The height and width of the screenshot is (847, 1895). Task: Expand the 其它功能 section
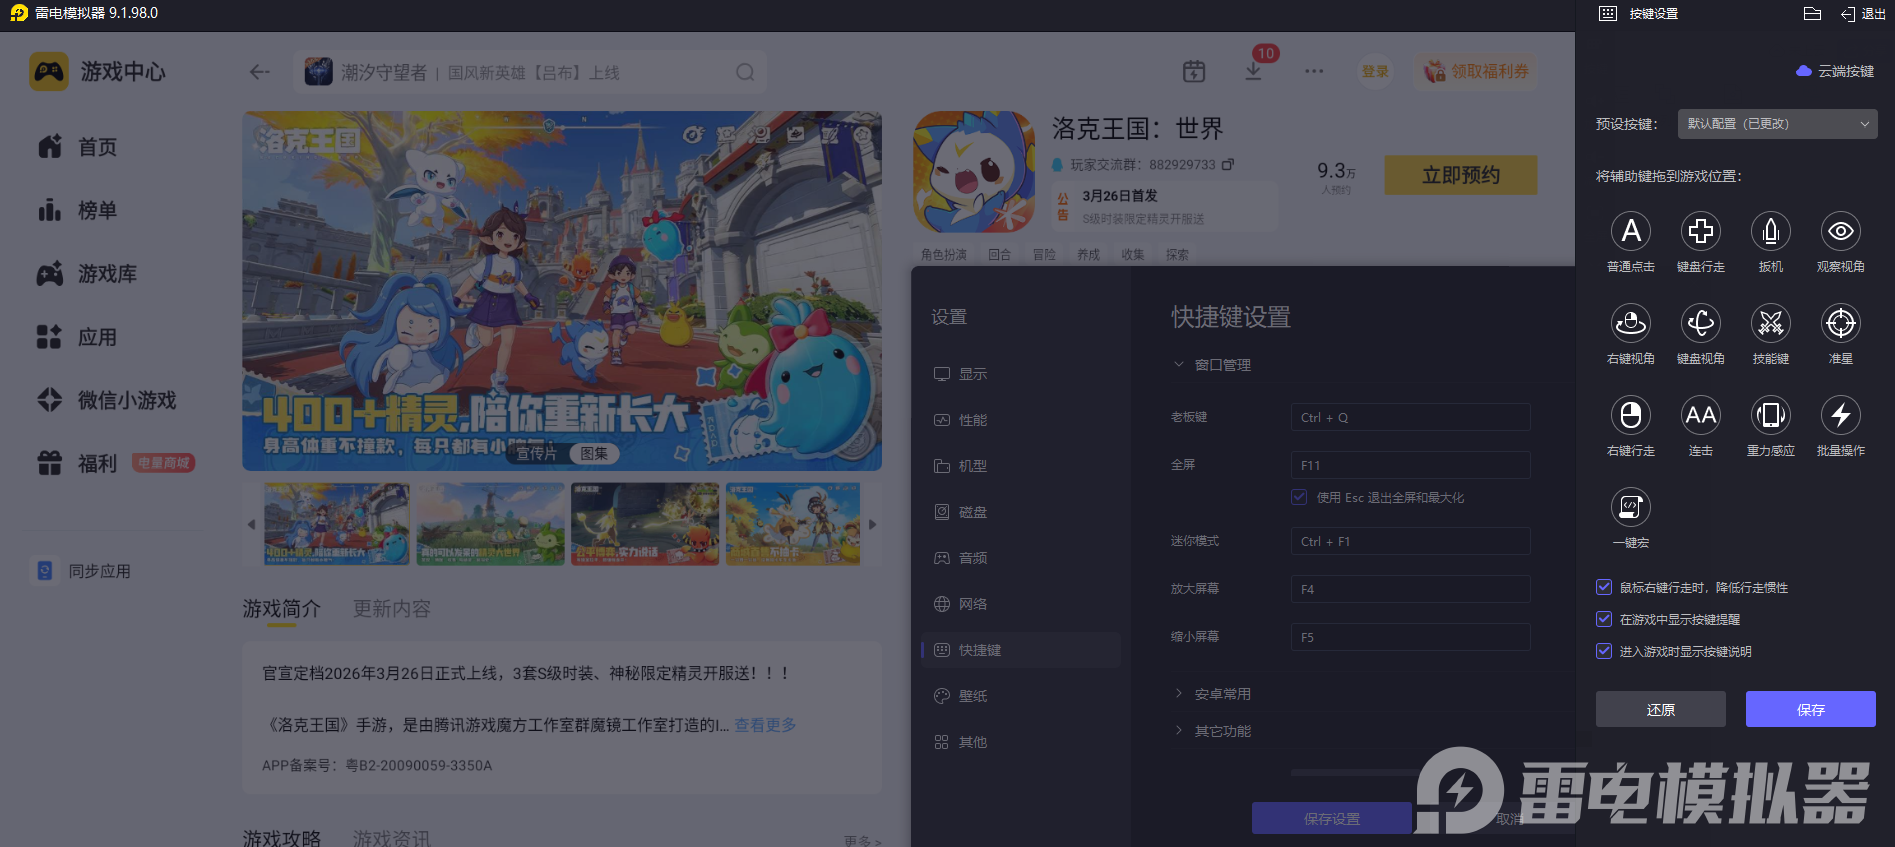1222,731
